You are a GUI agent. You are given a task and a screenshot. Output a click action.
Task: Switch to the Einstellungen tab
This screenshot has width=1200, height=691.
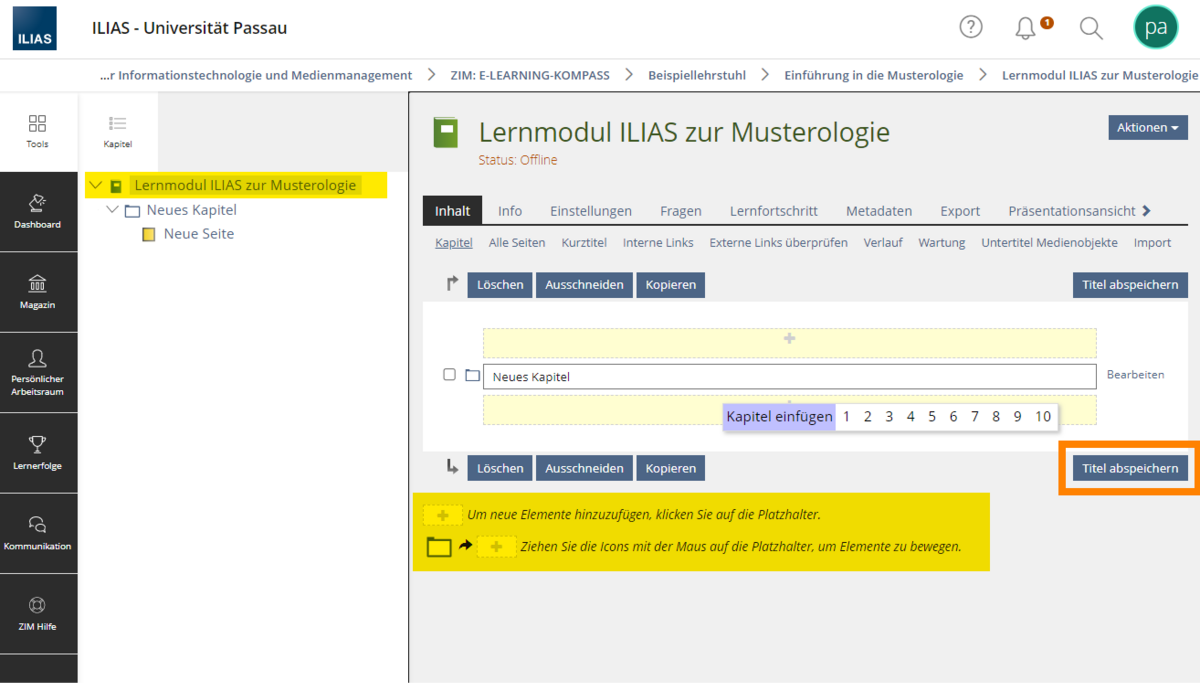[x=591, y=210]
